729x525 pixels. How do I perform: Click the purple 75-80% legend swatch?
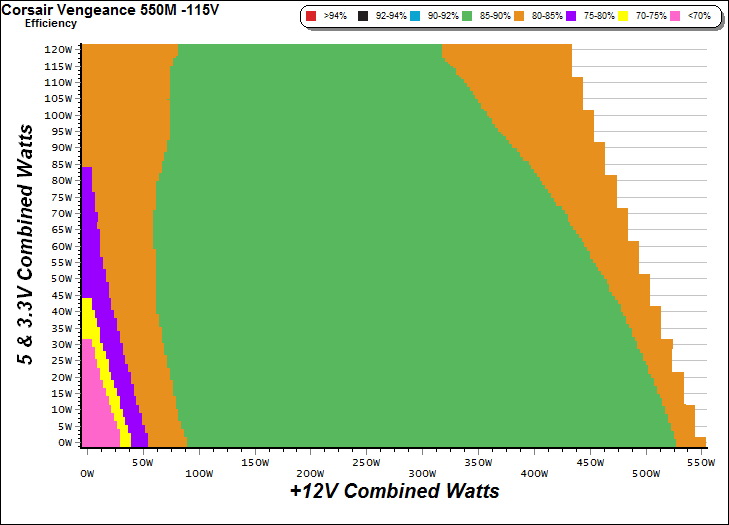[x=569, y=17]
